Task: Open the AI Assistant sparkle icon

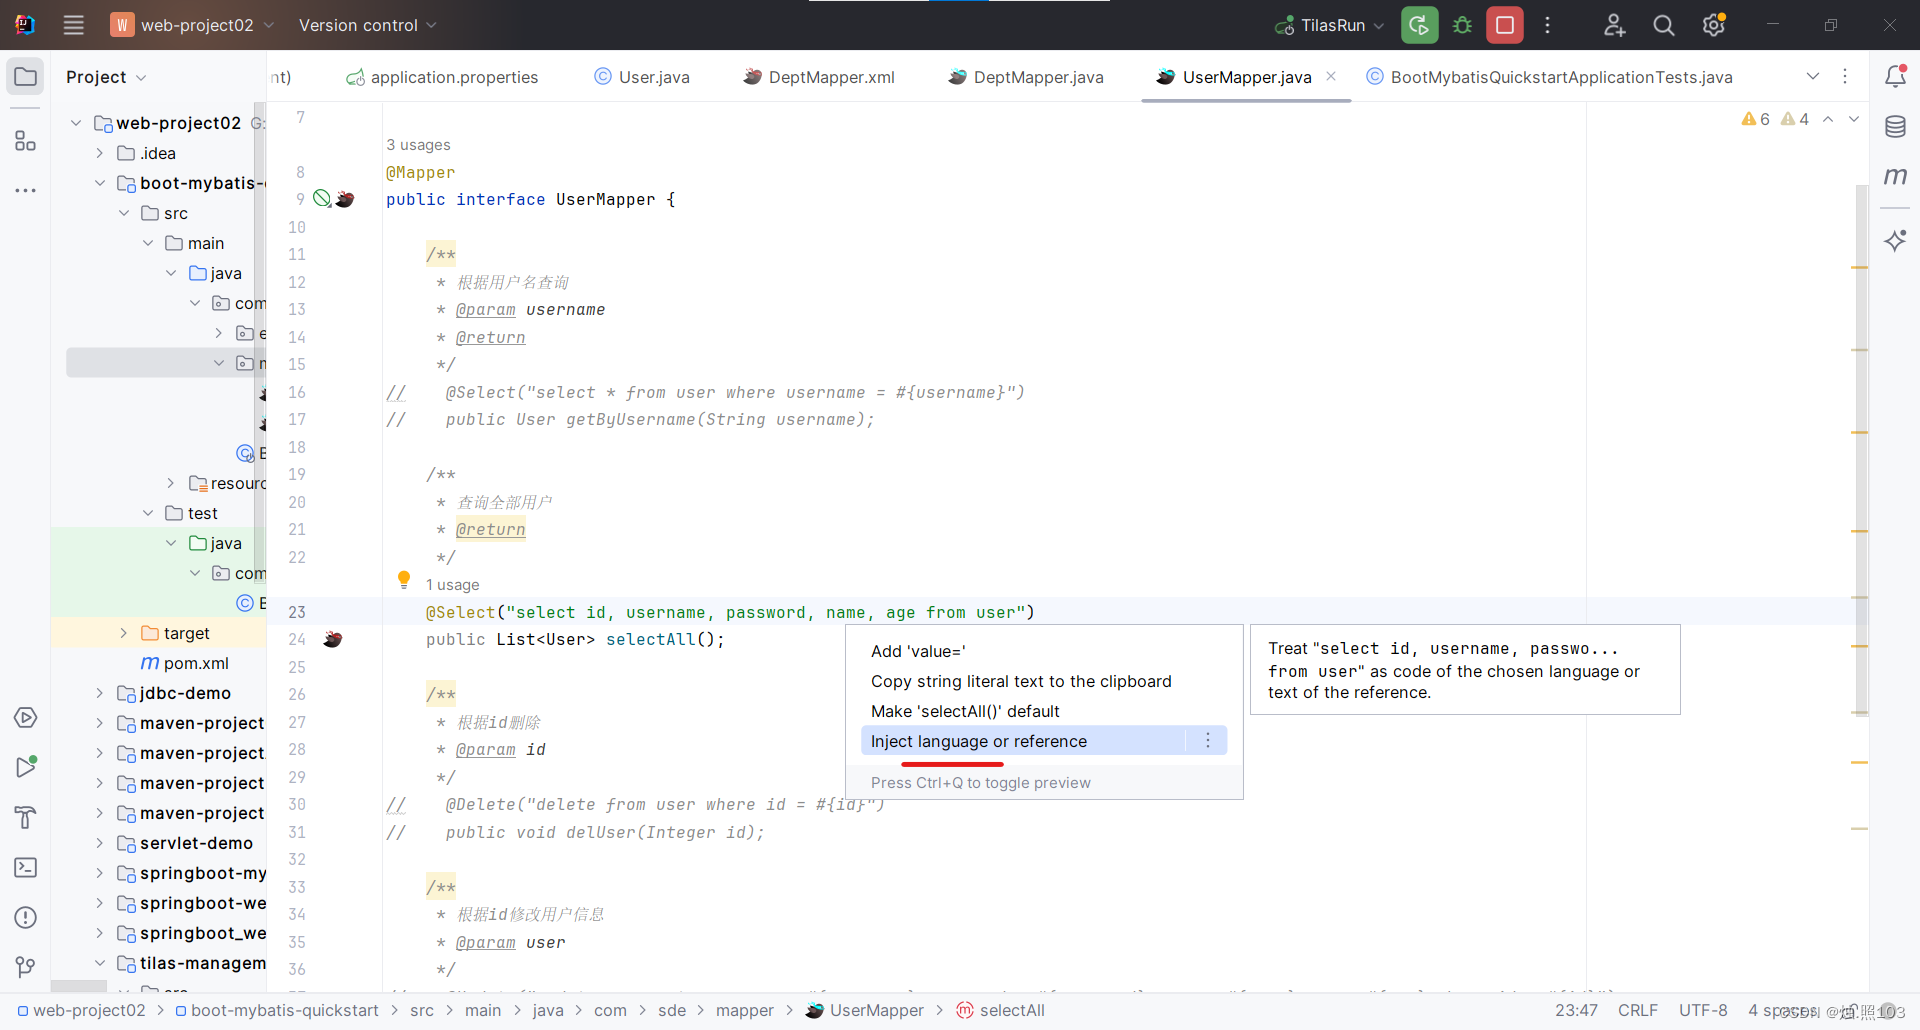Action: (x=1895, y=240)
